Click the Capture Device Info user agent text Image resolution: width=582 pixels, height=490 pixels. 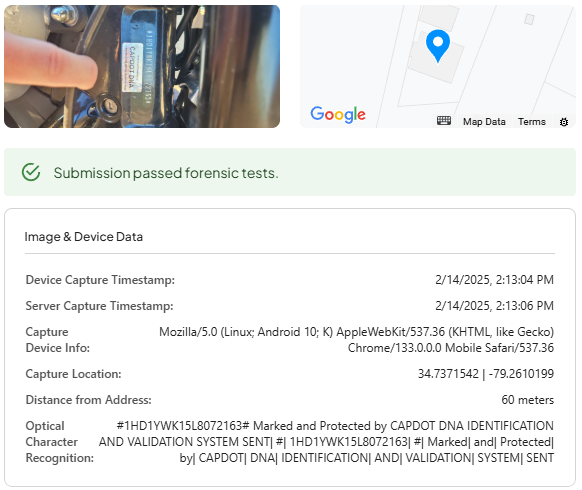pos(356,340)
